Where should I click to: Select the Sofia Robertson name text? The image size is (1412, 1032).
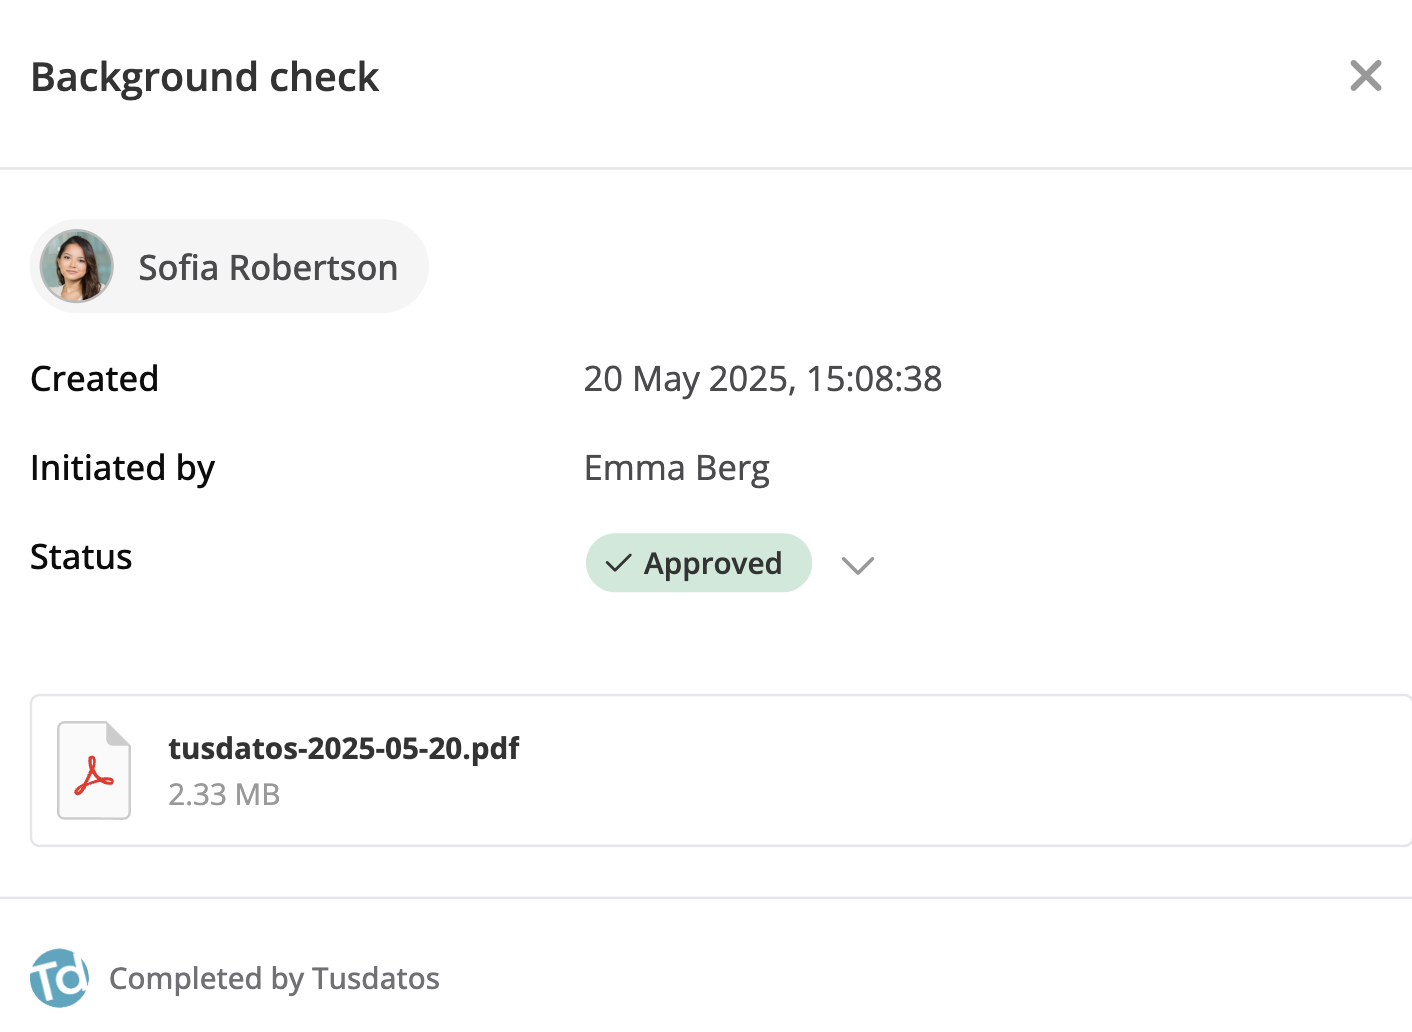[x=268, y=268]
